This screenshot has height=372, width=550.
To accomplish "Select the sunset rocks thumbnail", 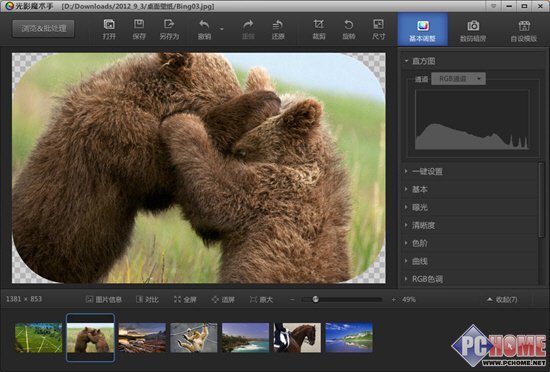I will click(x=142, y=338).
